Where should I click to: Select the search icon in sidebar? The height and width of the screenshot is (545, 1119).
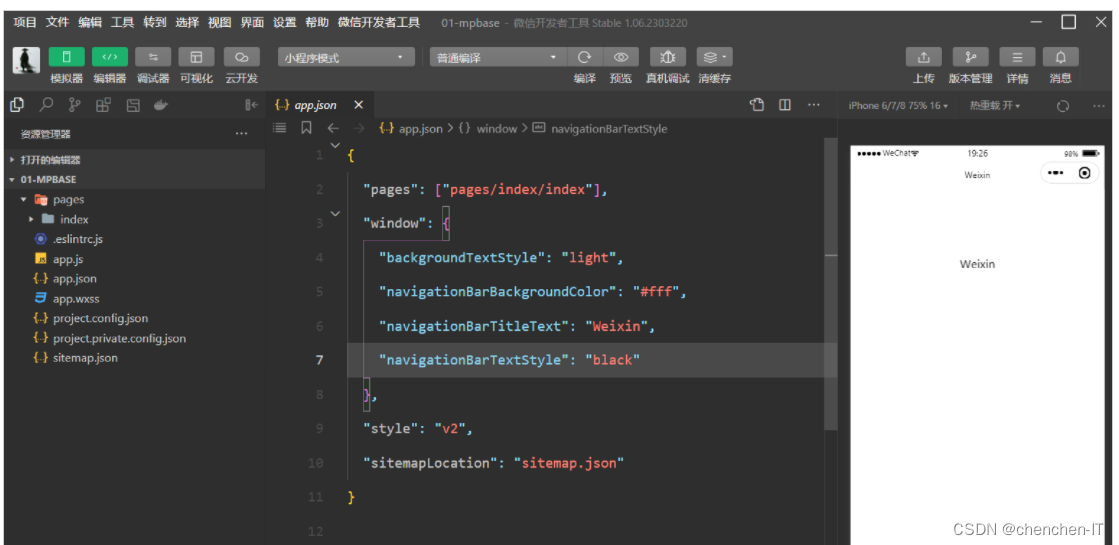click(46, 105)
